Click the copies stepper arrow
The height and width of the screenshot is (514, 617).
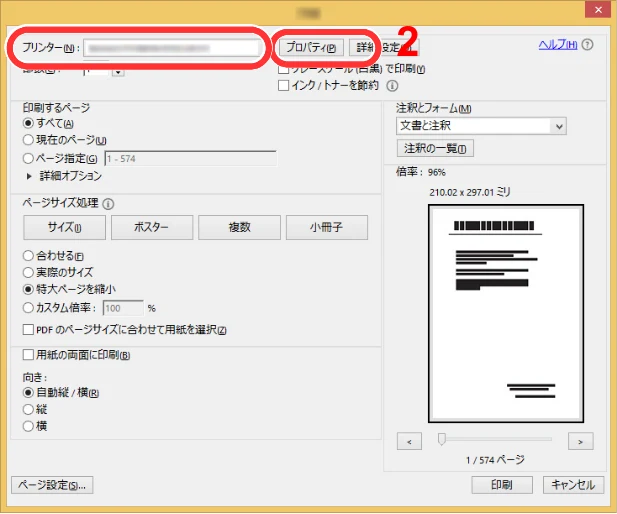click(x=118, y=72)
